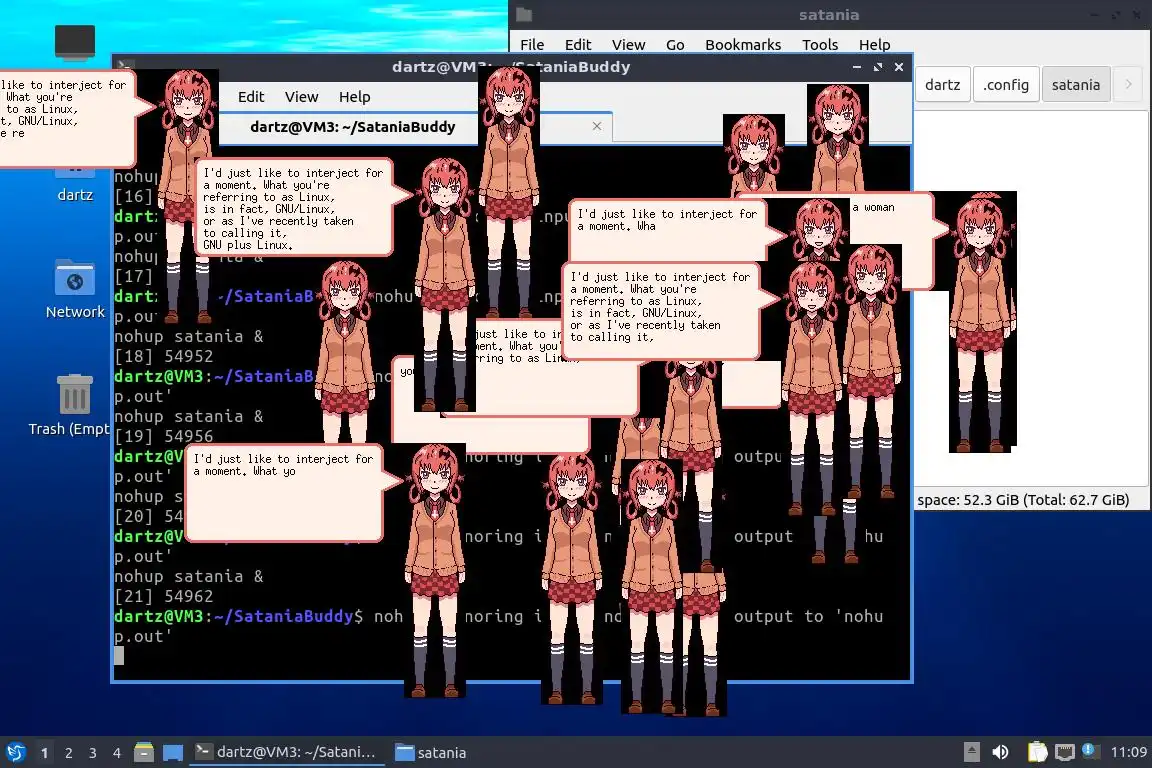Viewport: 1152px width, 768px height.
Task: Click the speech bubble ending 'GNU plus Linux.'
Action: [x=294, y=208]
